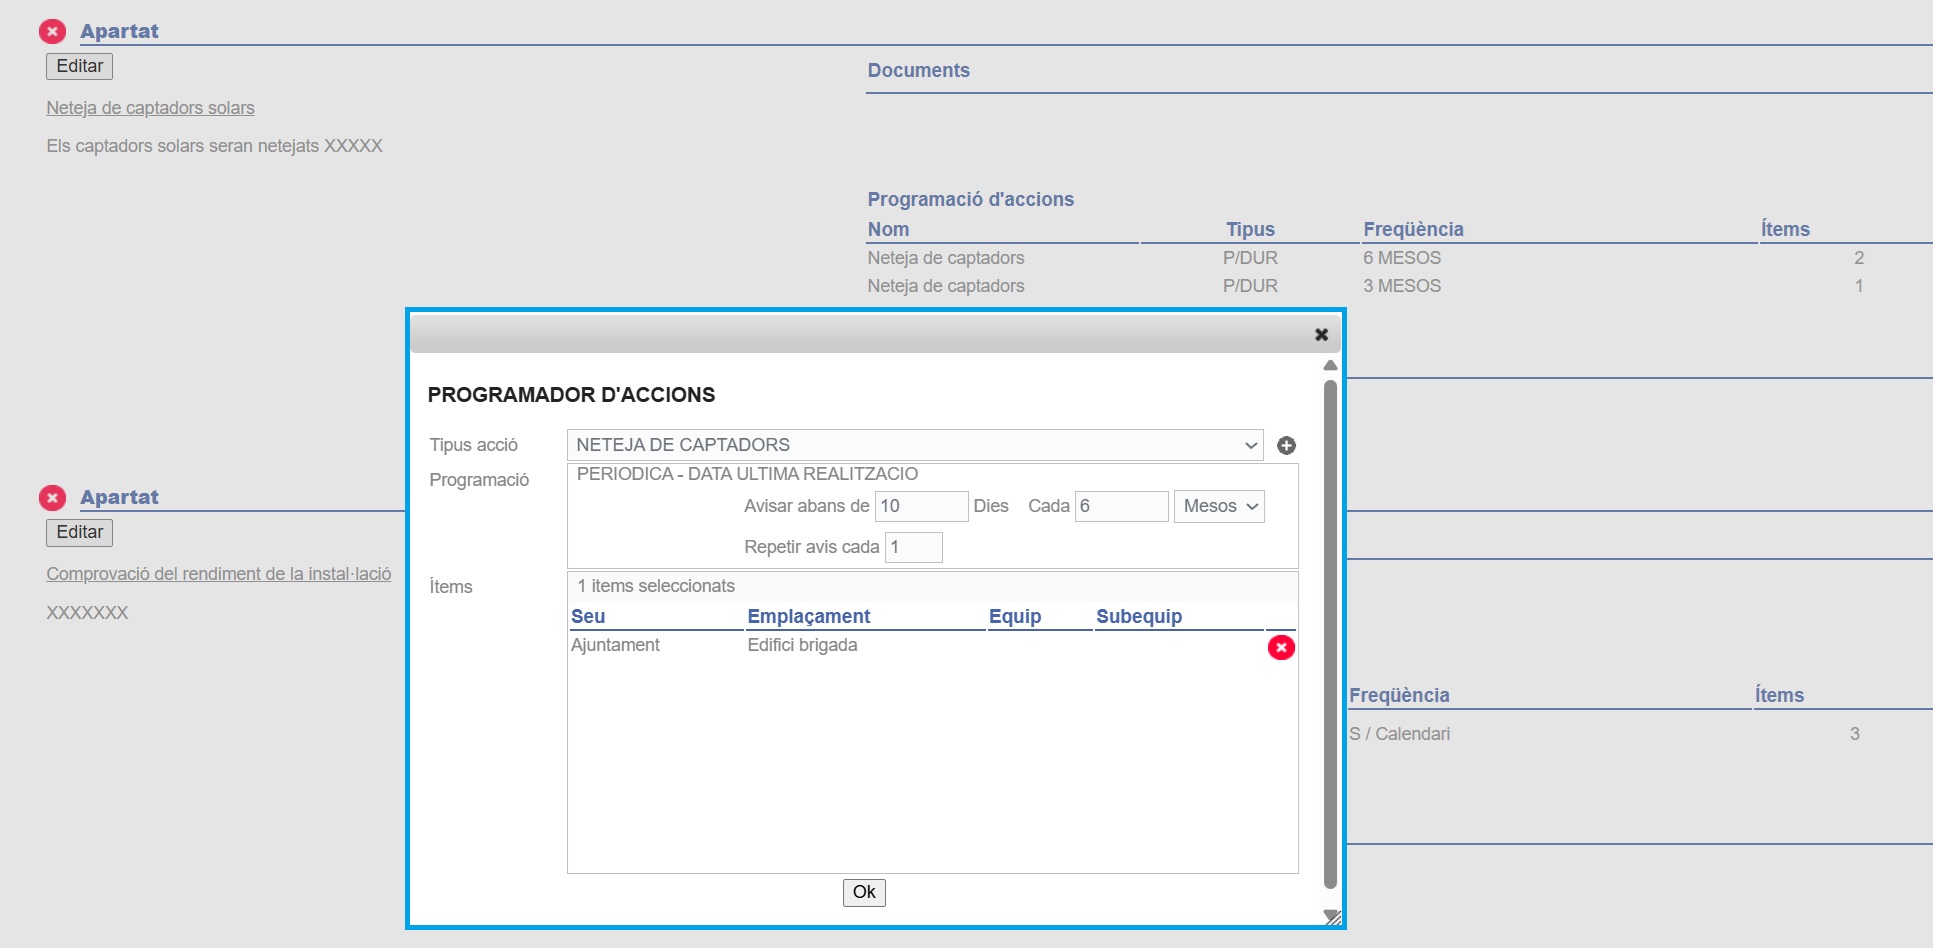Click the 3 MESOS frequency cell
This screenshot has height=948, width=1933.
click(1402, 286)
